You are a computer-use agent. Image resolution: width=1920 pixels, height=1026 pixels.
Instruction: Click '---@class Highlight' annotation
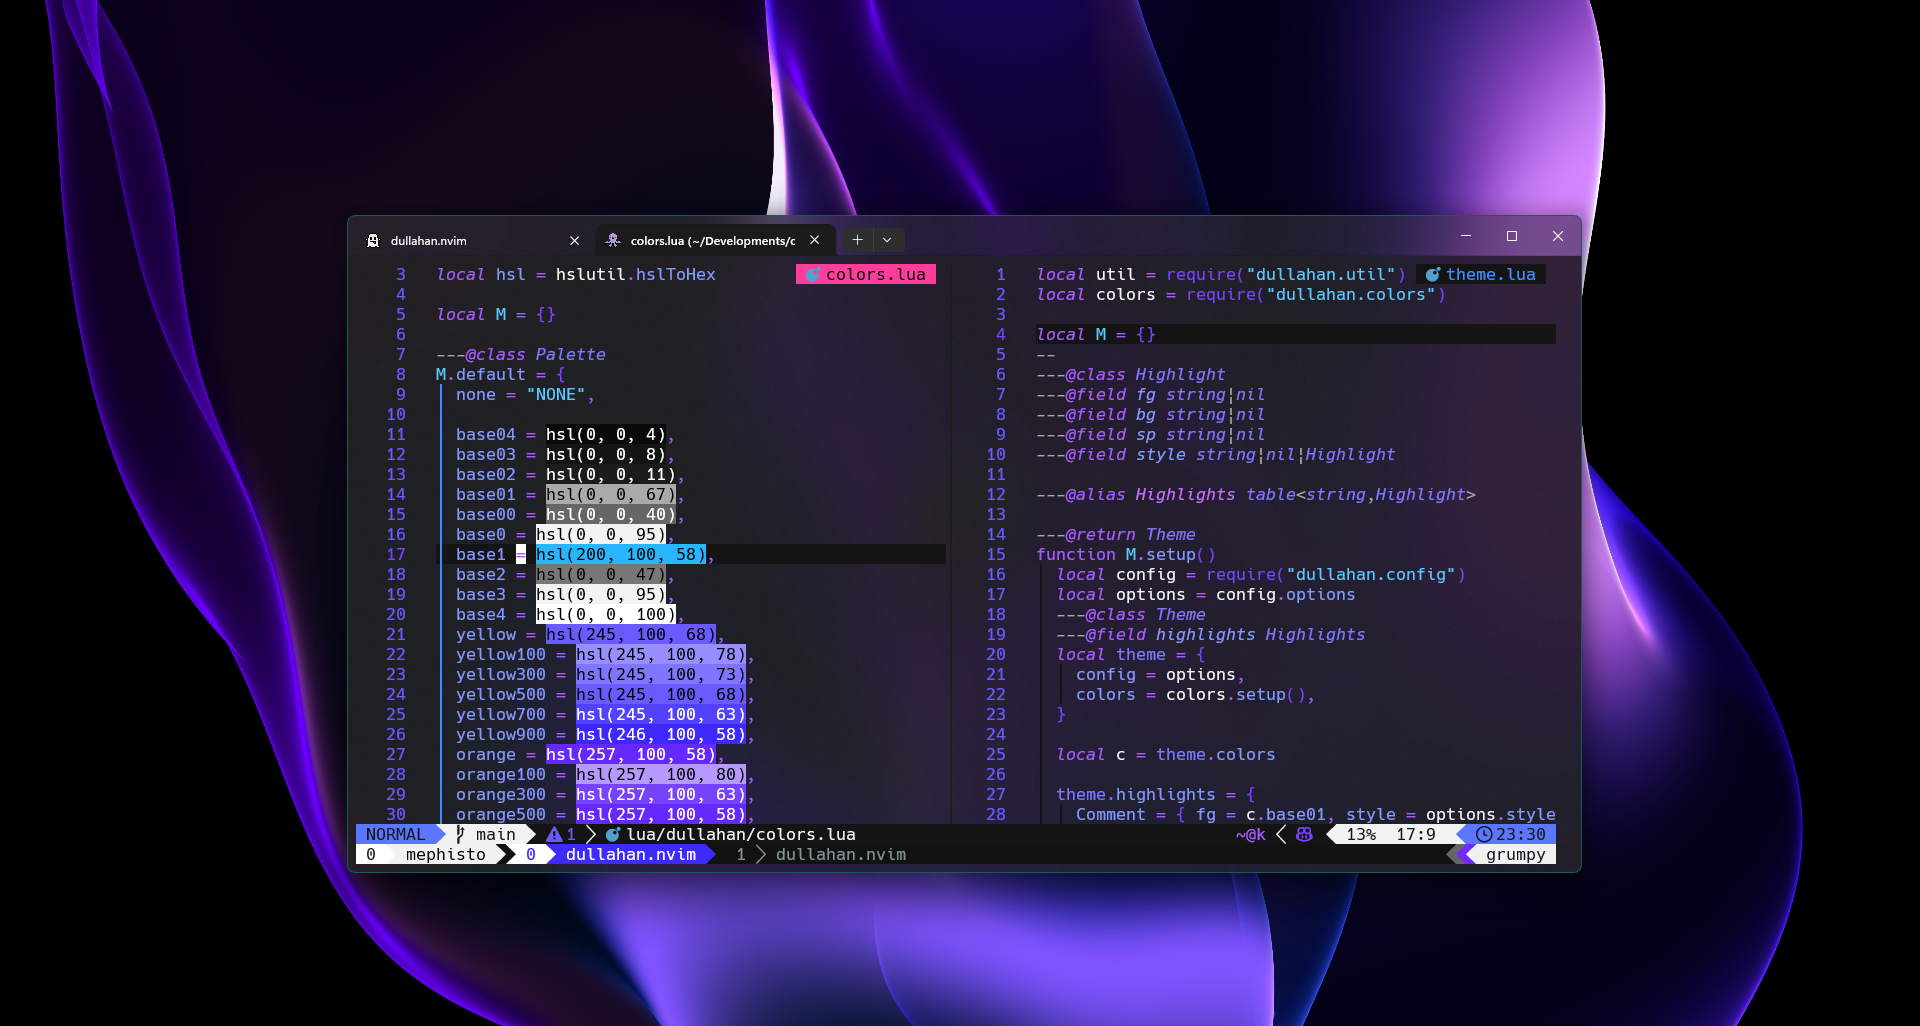[1131, 374]
